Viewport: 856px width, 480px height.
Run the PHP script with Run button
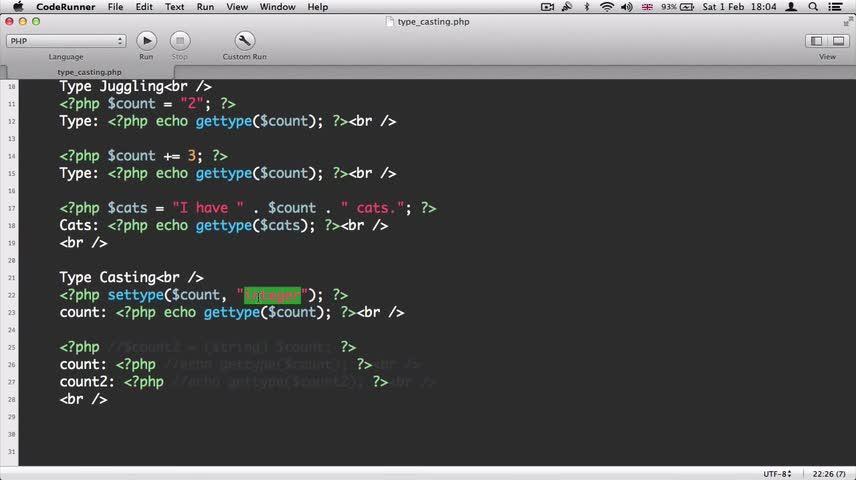pos(146,41)
